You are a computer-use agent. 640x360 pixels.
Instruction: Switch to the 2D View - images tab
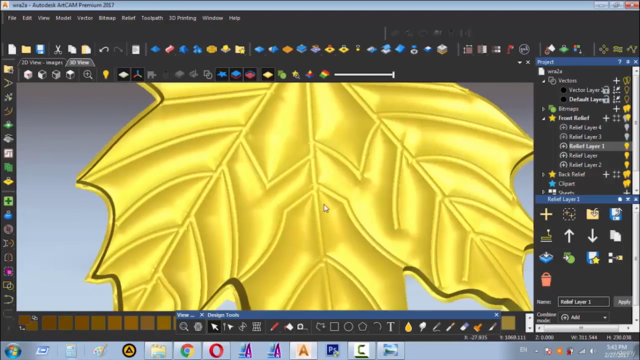[x=42, y=62]
